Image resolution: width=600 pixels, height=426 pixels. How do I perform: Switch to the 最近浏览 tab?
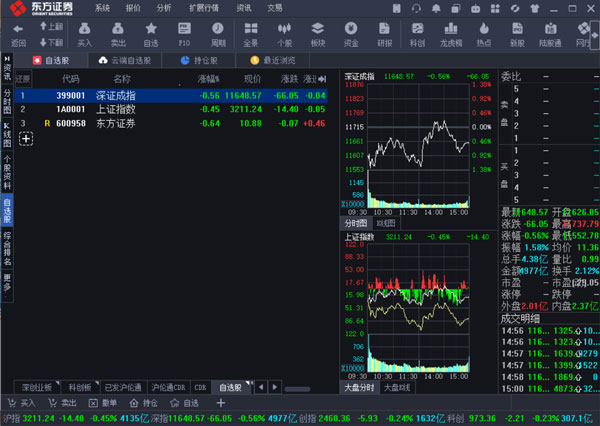(273, 60)
